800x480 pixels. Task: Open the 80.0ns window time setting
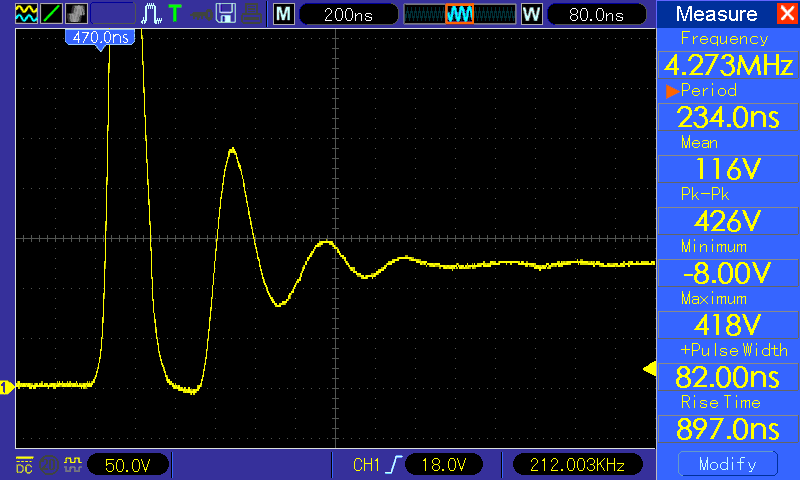click(x=596, y=14)
